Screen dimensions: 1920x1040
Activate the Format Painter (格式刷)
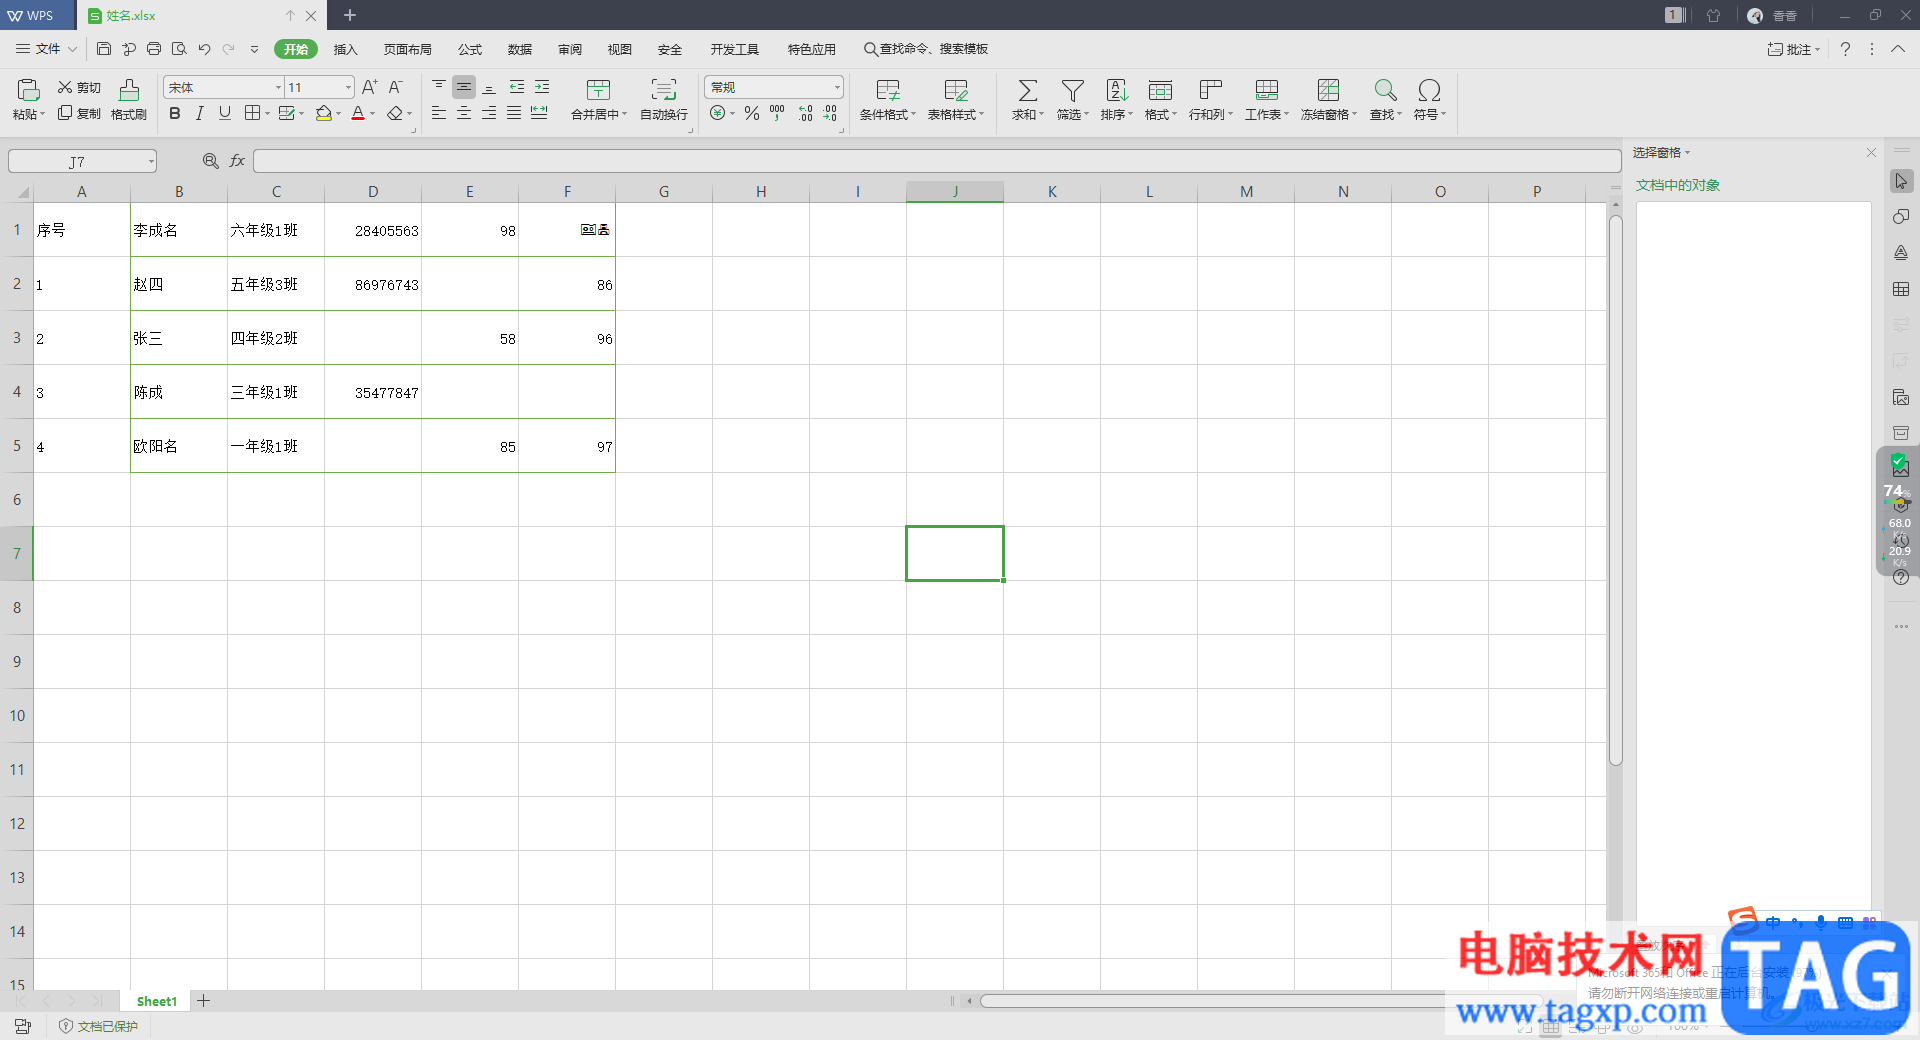[x=129, y=100]
